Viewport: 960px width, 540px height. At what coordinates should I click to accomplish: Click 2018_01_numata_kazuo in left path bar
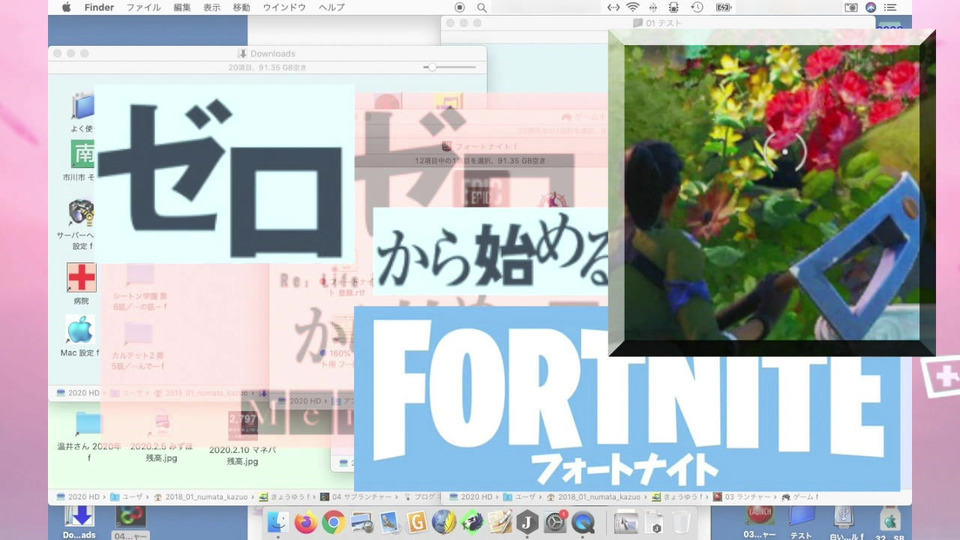(x=201, y=497)
